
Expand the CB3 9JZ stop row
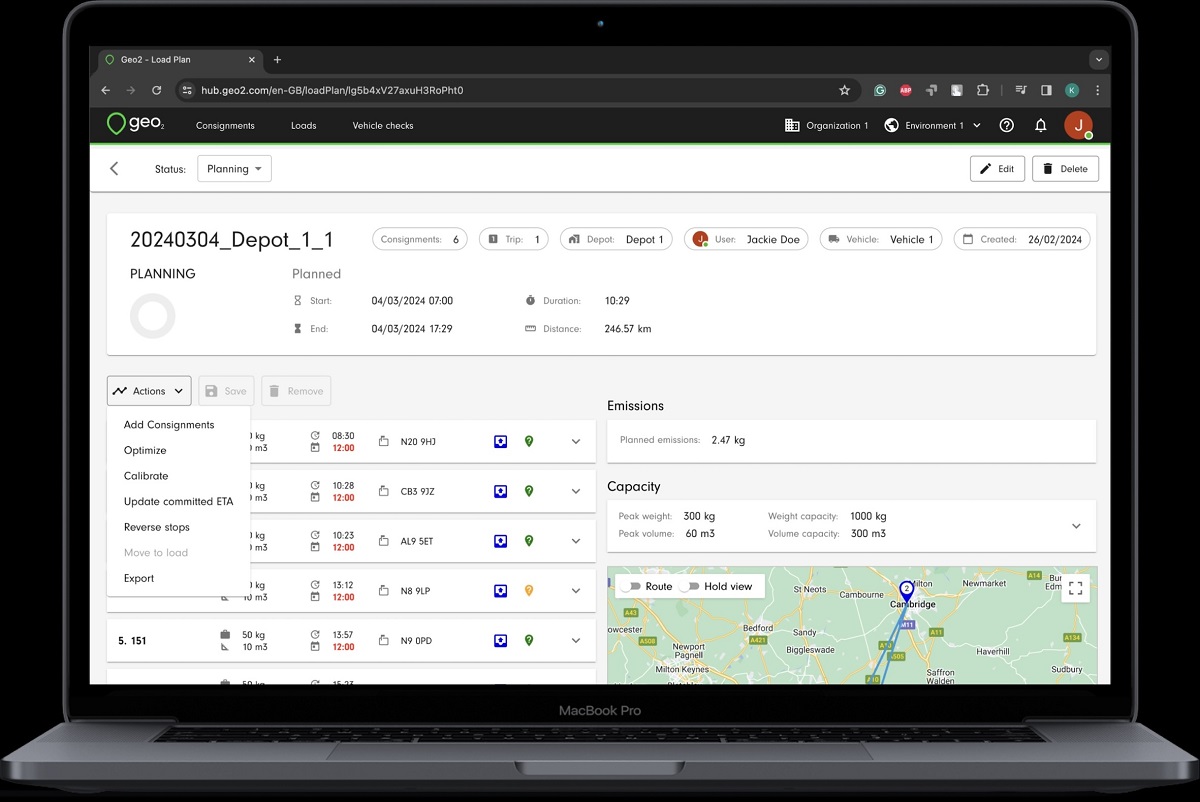(x=576, y=491)
